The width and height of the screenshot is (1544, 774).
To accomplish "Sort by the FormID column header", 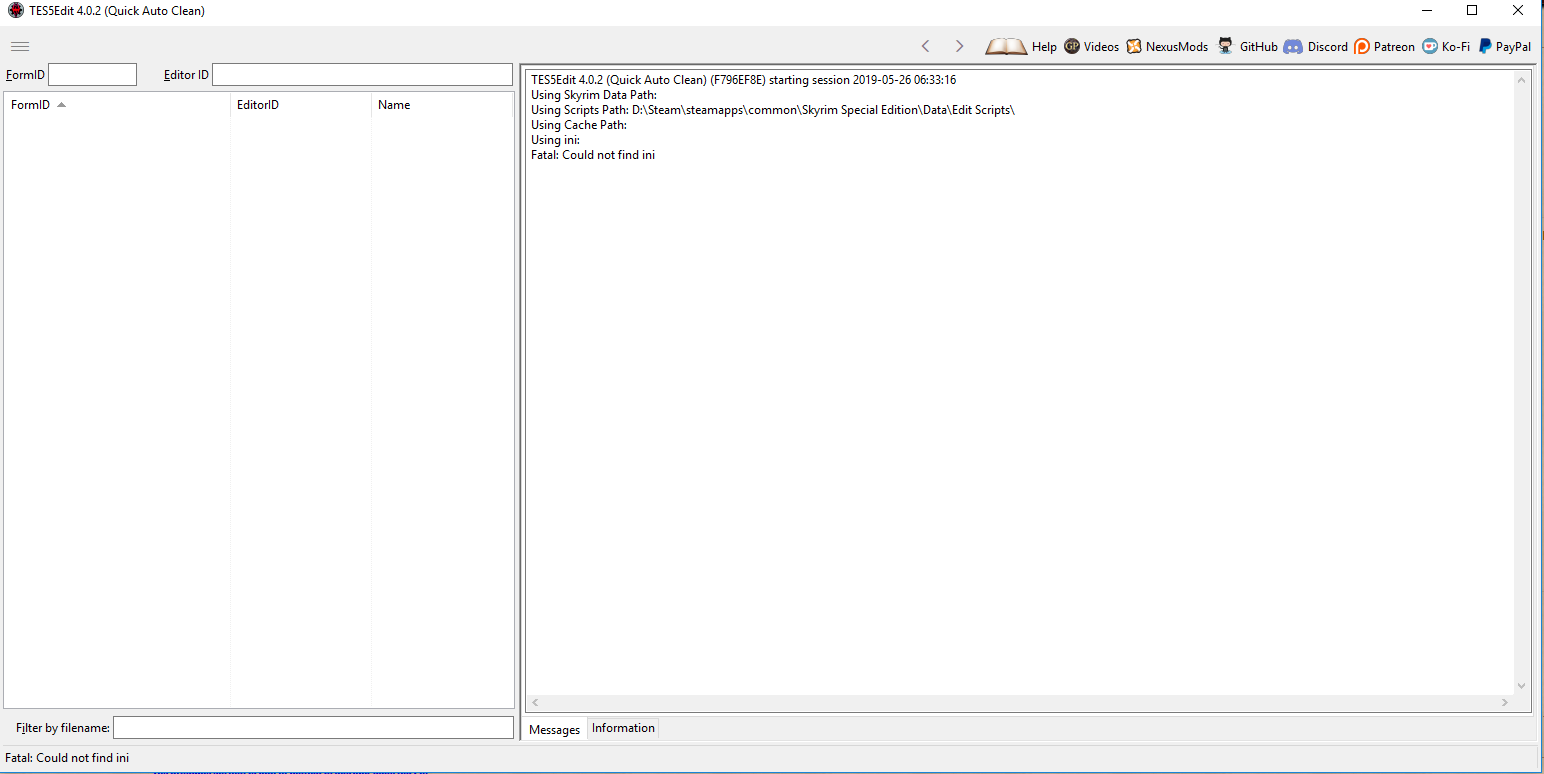I will click(117, 105).
